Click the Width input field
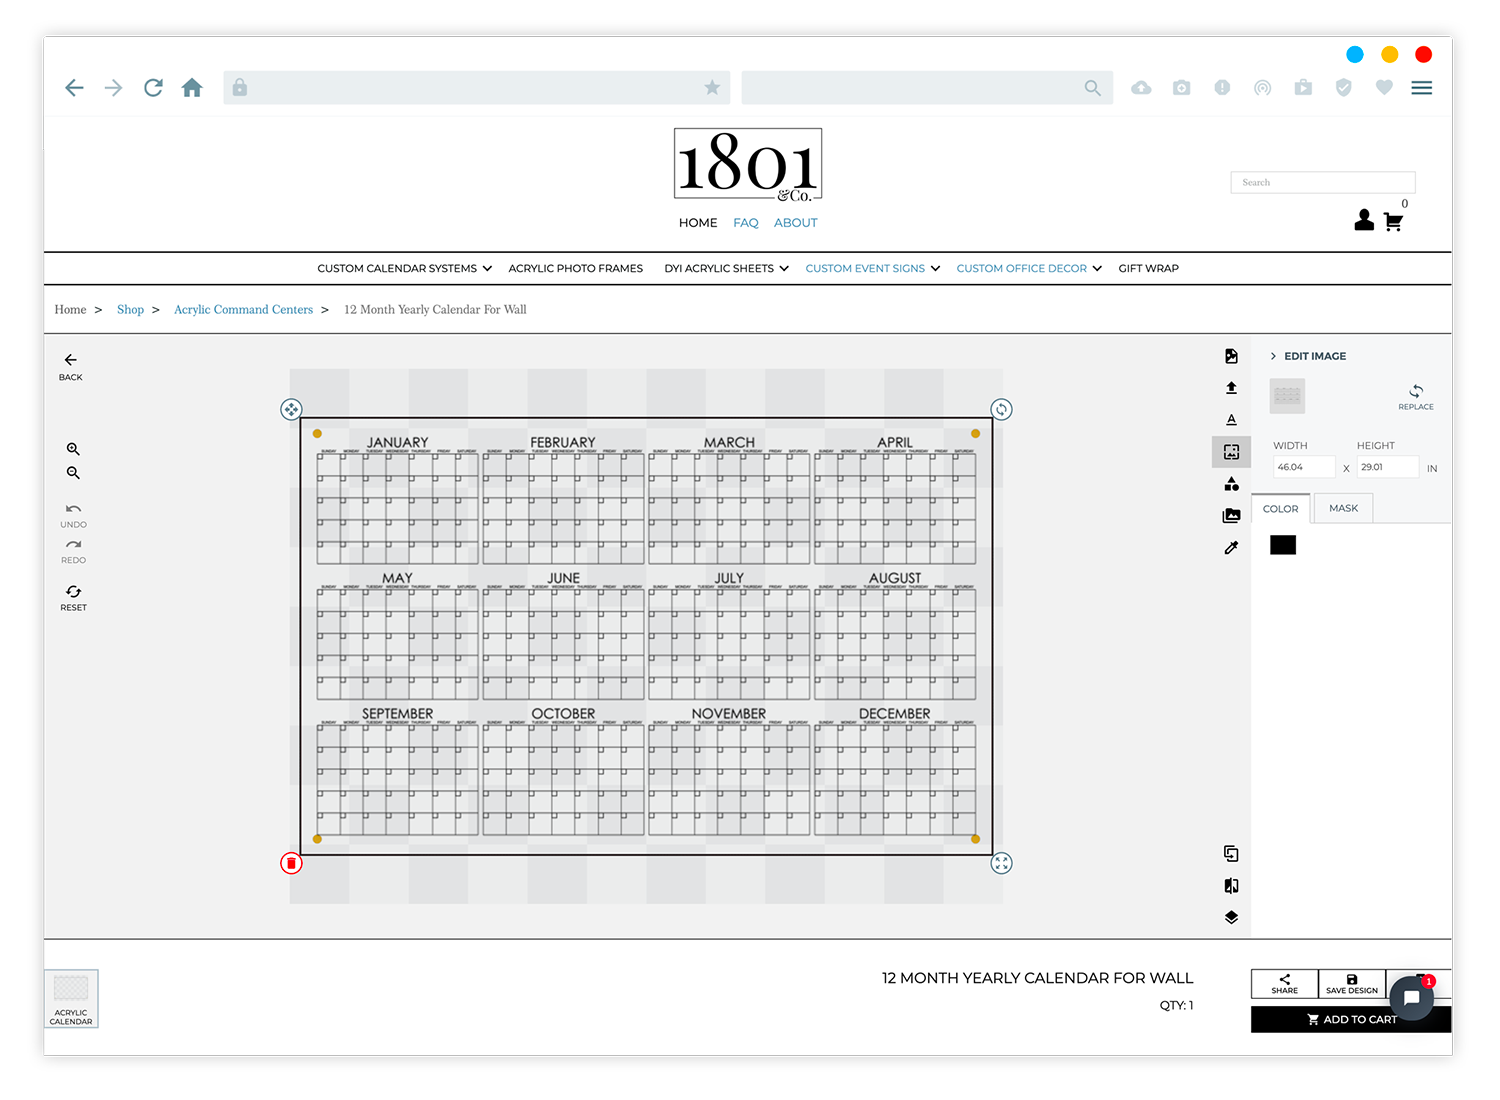 [x=1304, y=467]
